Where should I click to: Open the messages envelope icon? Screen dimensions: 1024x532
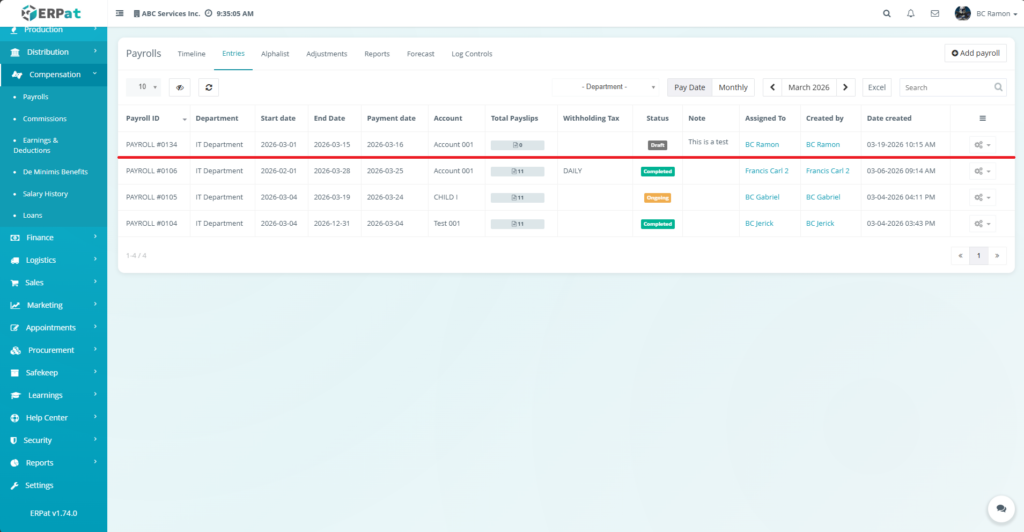935,14
